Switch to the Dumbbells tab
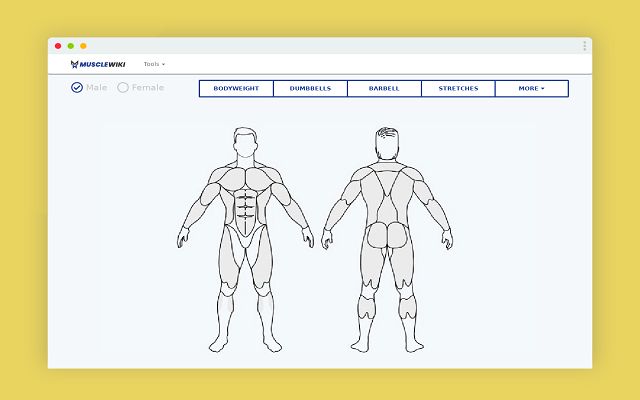The image size is (640, 400). pos(310,89)
